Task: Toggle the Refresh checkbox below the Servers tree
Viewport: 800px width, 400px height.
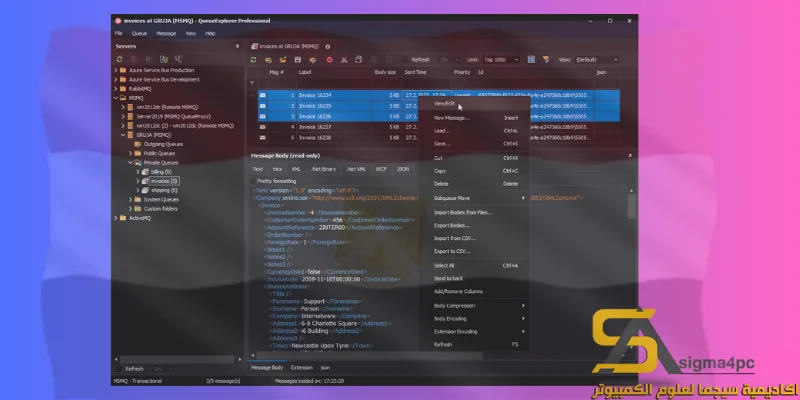Action: point(119,369)
